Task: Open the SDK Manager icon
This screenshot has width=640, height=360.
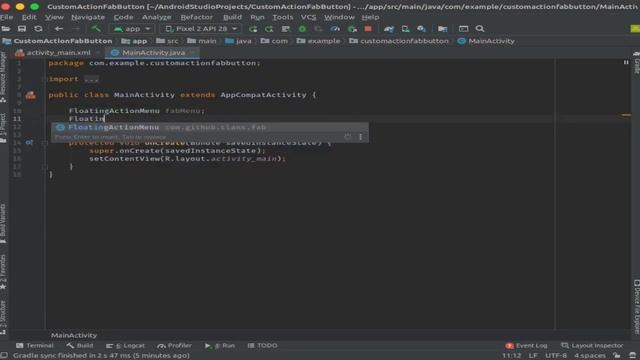Action: coord(422,29)
